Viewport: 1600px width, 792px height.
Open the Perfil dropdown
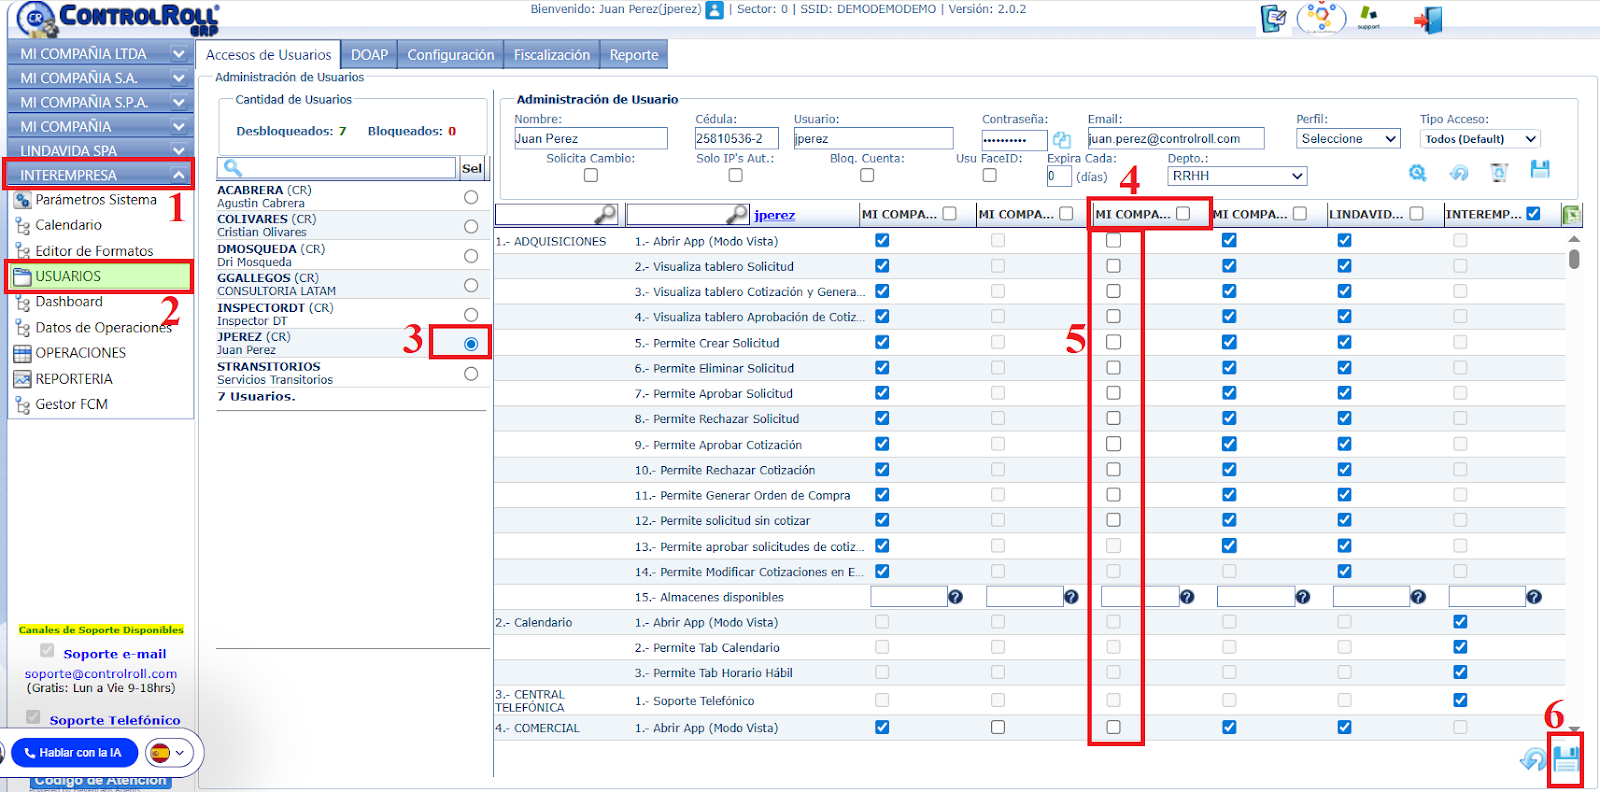pos(1348,139)
